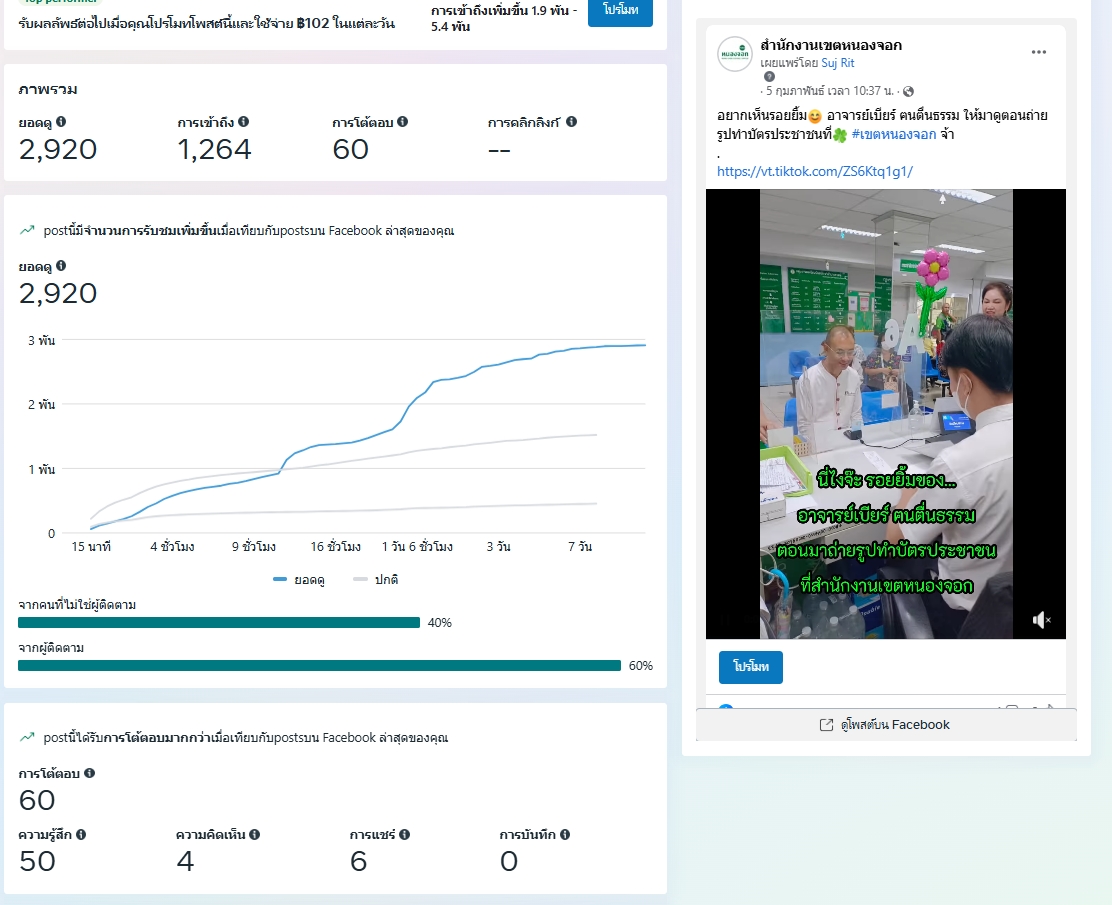Click the question mark icon under the publisher name

769,77
